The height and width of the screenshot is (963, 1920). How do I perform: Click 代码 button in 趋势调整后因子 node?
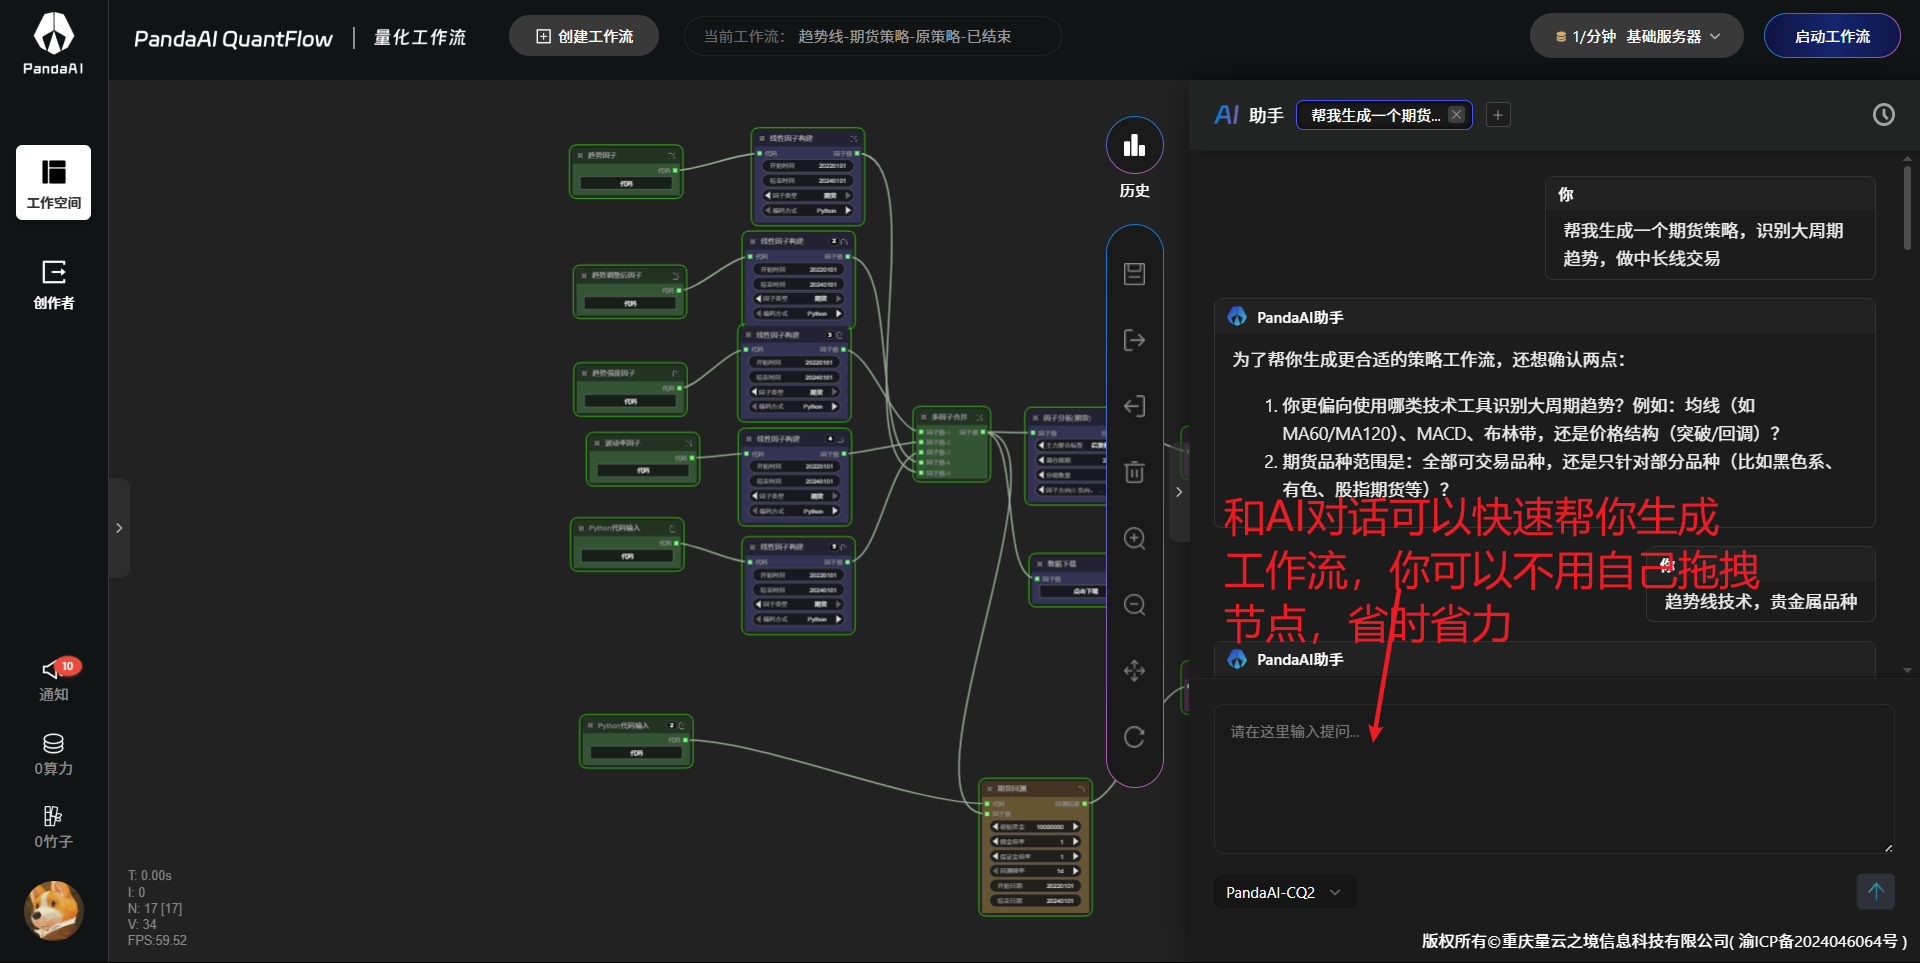click(x=630, y=303)
